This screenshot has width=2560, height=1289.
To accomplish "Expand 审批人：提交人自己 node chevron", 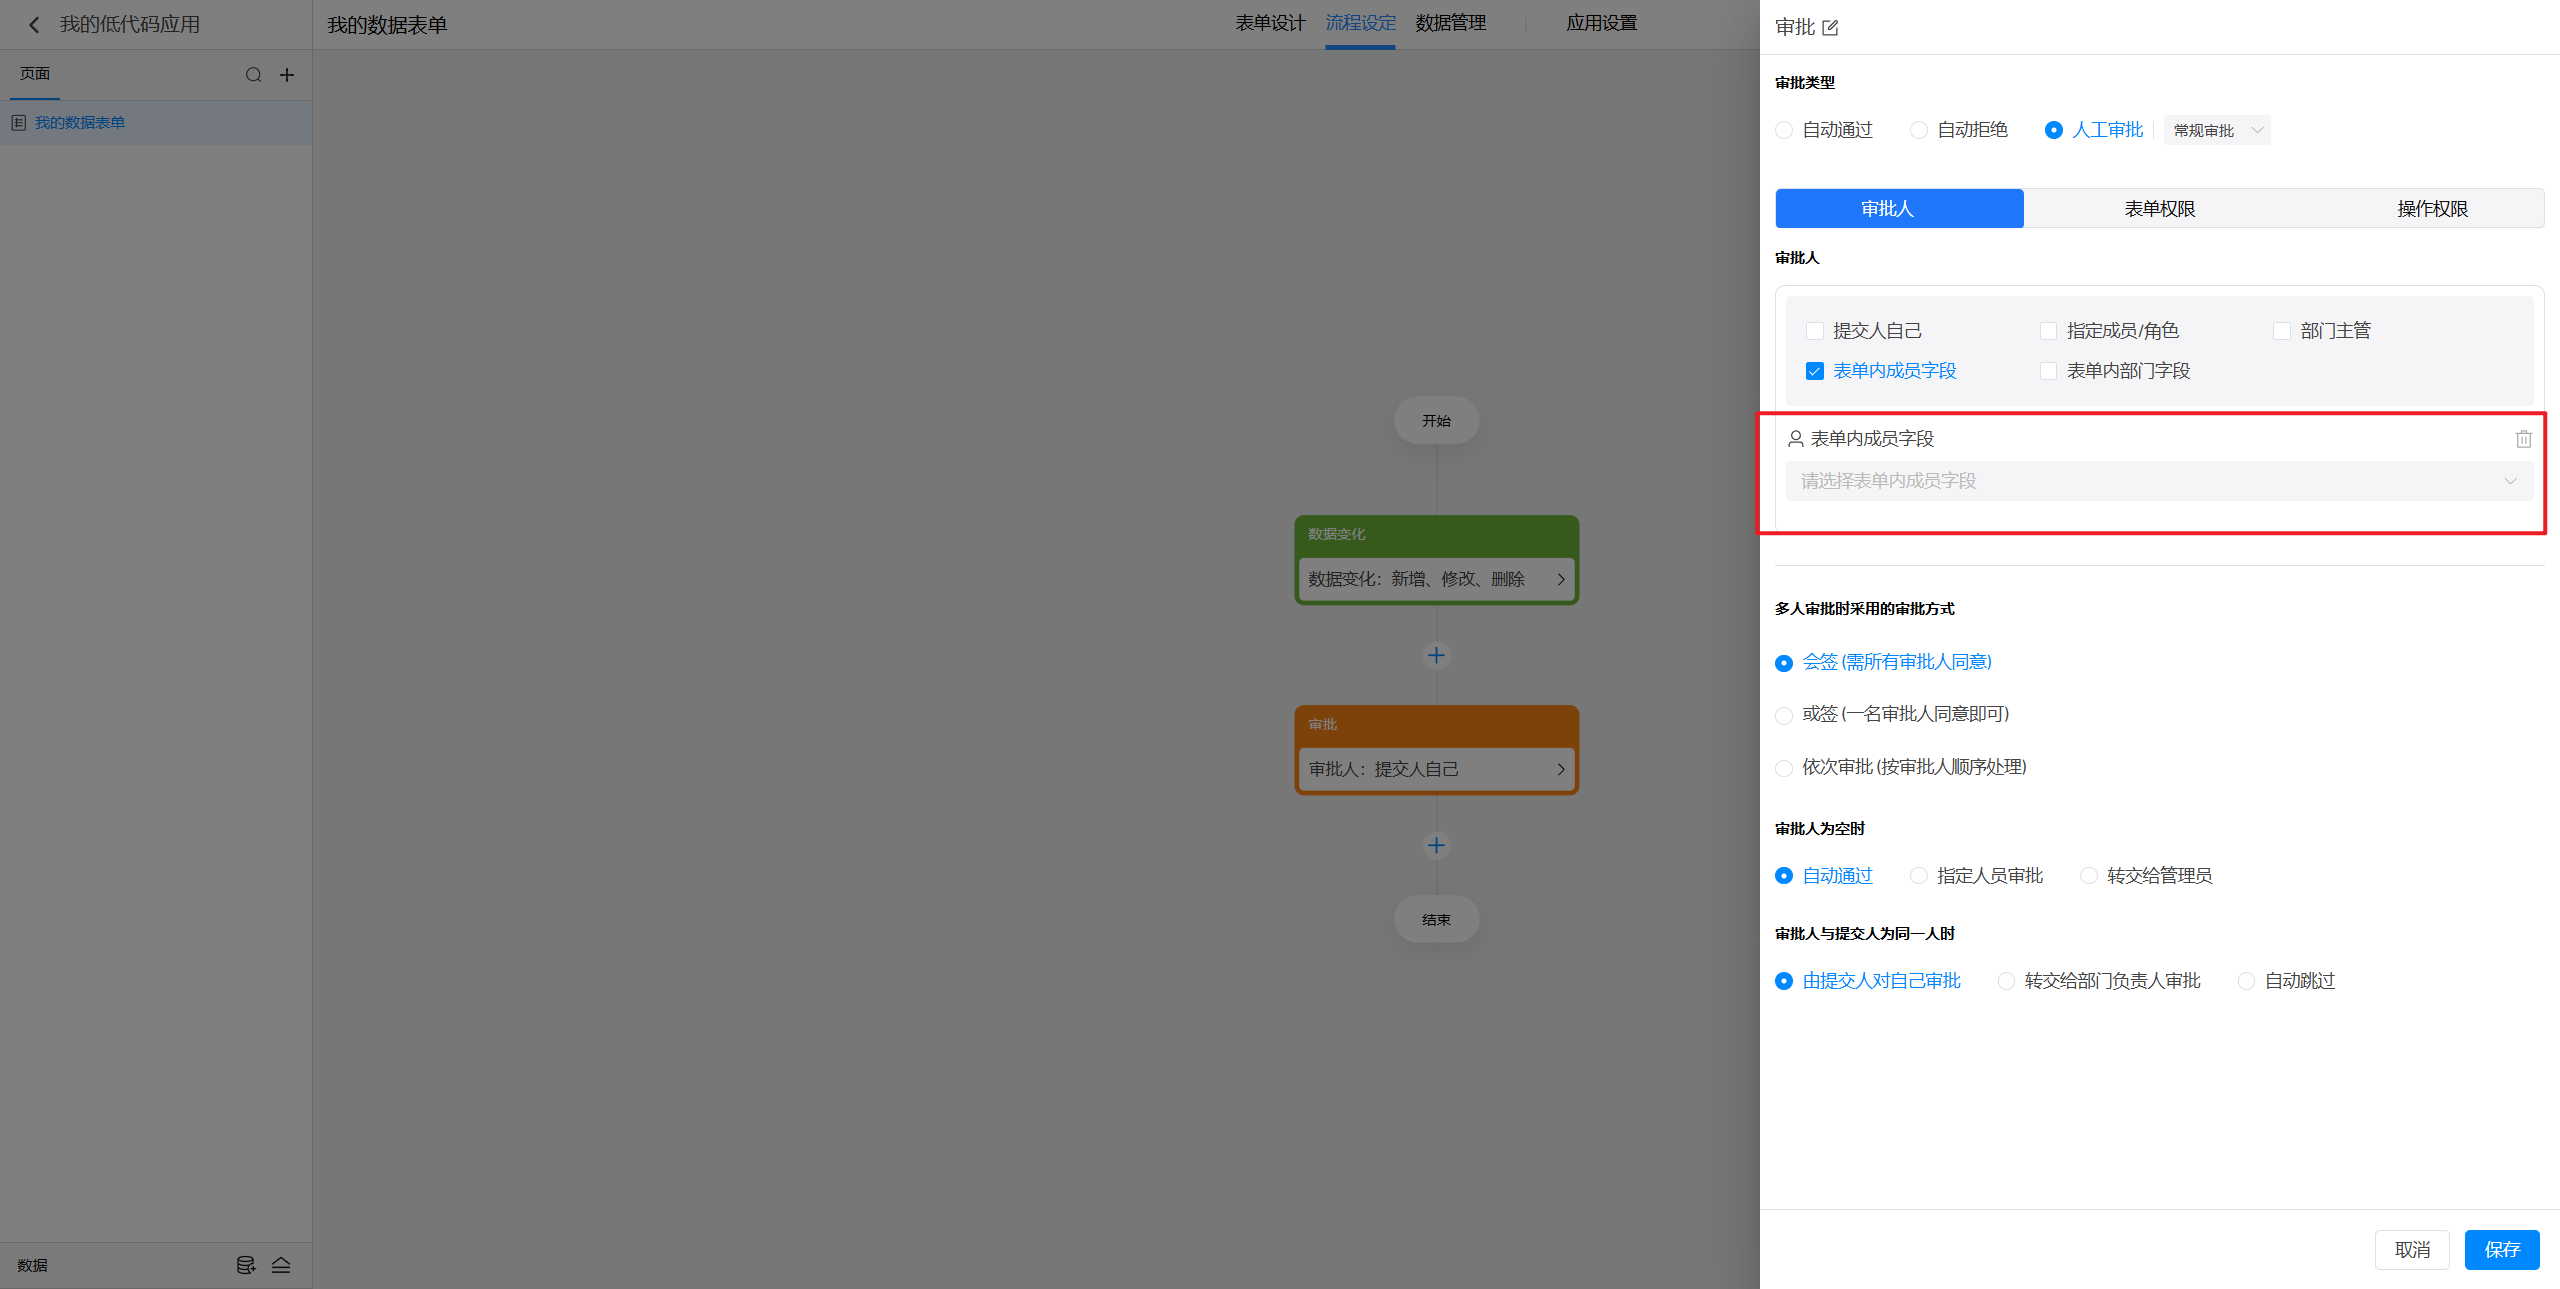I will point(1560,769).
